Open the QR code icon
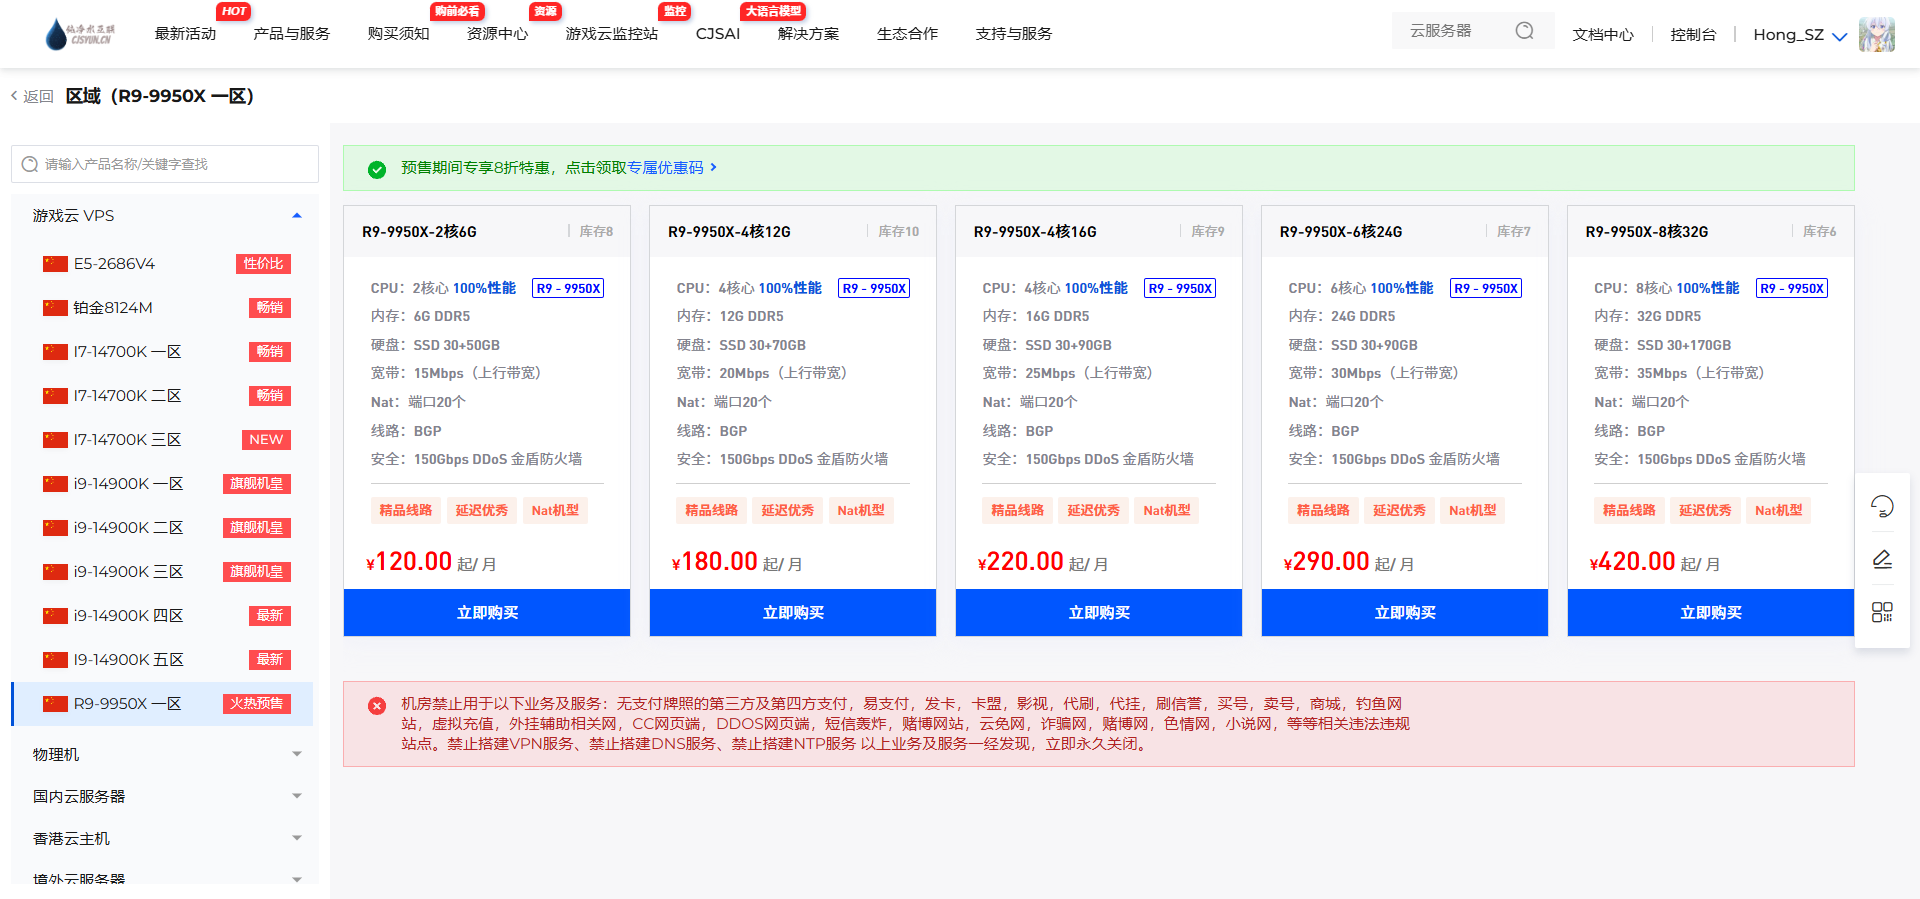The image size is (1920, 899). 1882,612
